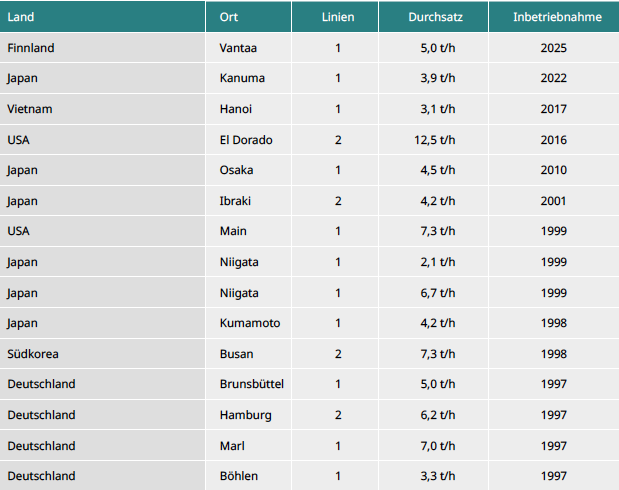Select the Kumamoto cell
Screen dimensions: 619x490
[250, 323]
